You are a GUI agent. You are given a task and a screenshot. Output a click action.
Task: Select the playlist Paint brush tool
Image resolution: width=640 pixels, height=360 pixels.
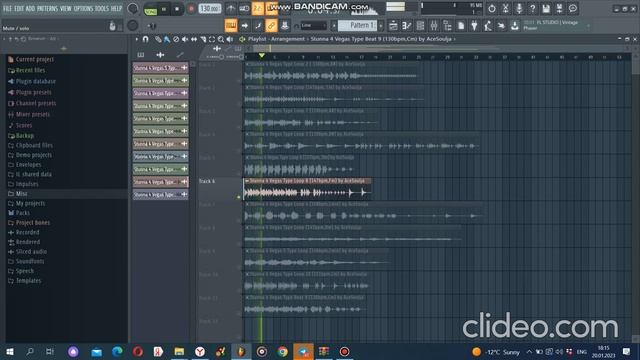167,39
